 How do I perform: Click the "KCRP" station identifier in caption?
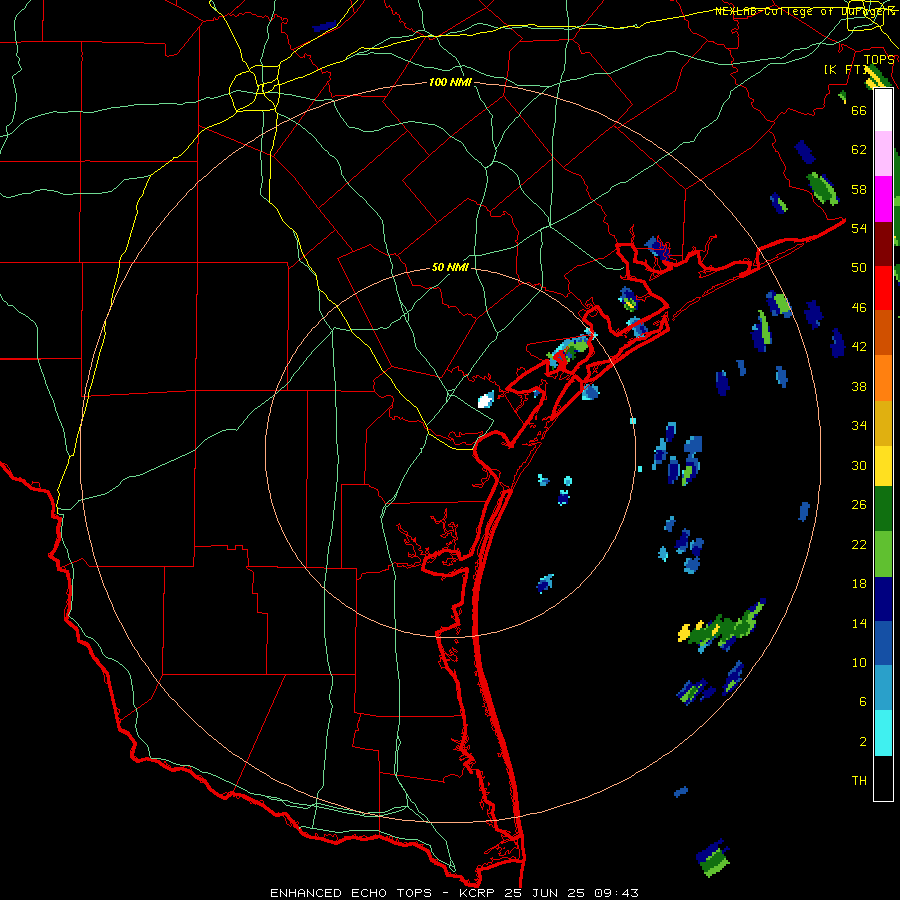coord(477,893)
